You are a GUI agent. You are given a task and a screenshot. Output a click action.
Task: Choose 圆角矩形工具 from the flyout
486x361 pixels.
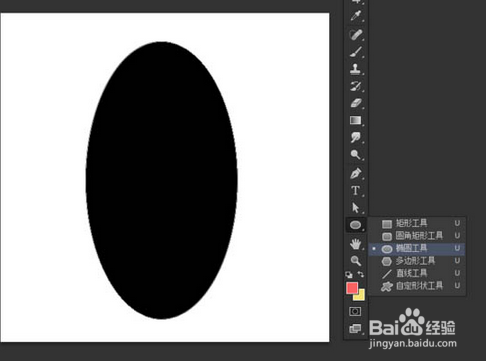coord(417,236)
